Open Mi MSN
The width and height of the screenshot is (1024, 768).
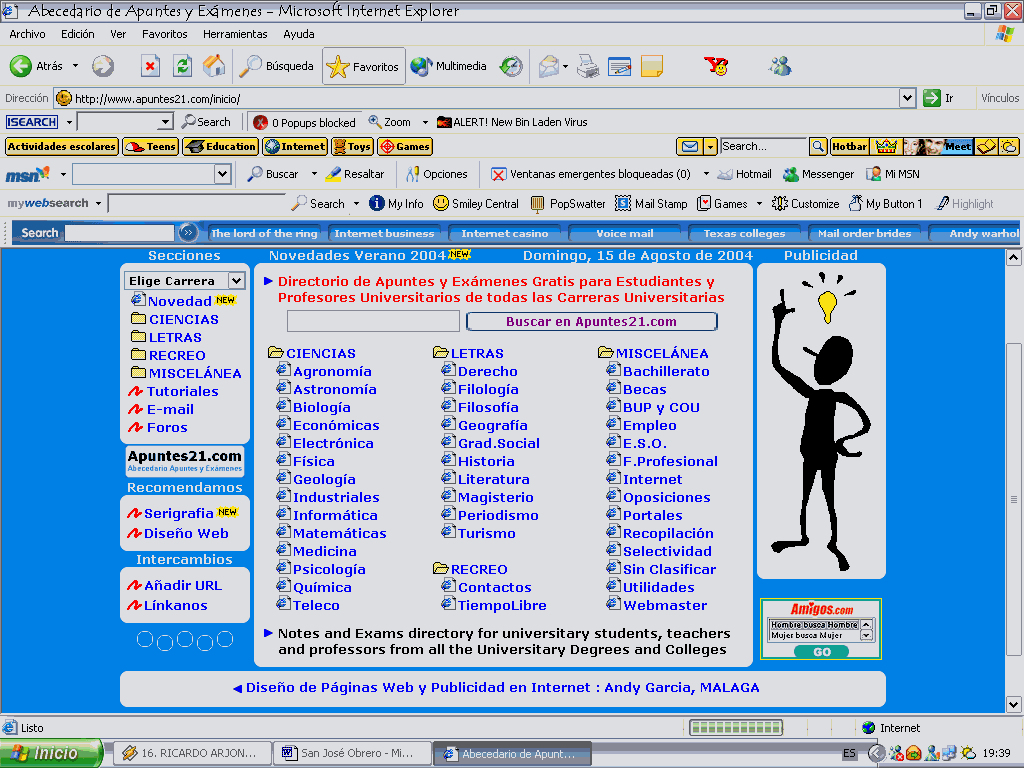[x=892, y=174]
